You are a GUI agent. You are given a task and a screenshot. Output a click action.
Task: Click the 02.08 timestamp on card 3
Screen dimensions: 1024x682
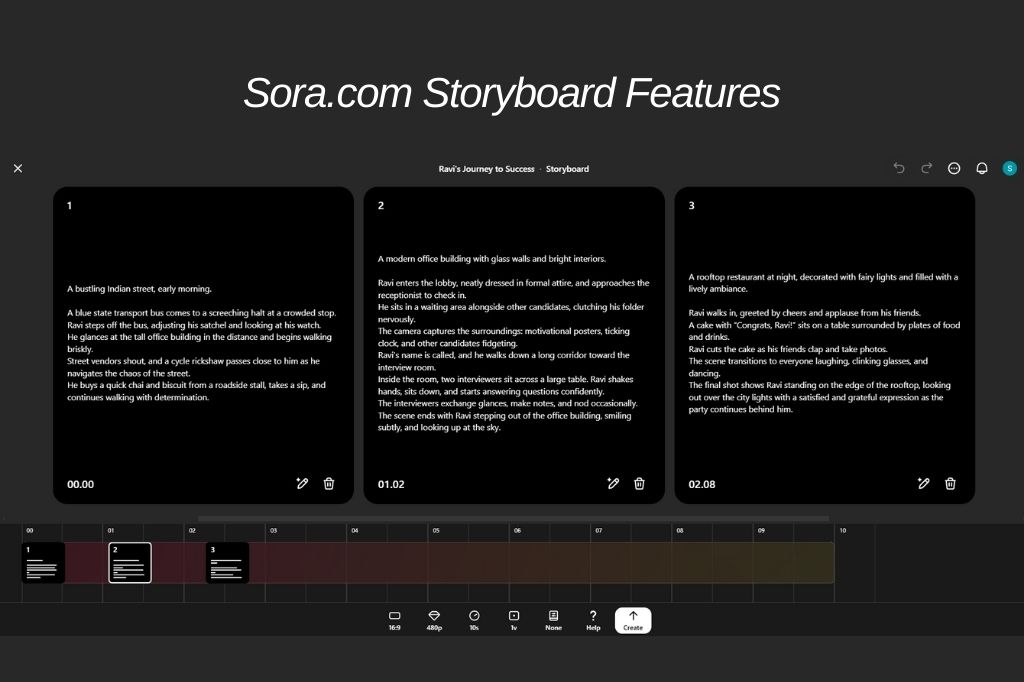tap(702, 484)
